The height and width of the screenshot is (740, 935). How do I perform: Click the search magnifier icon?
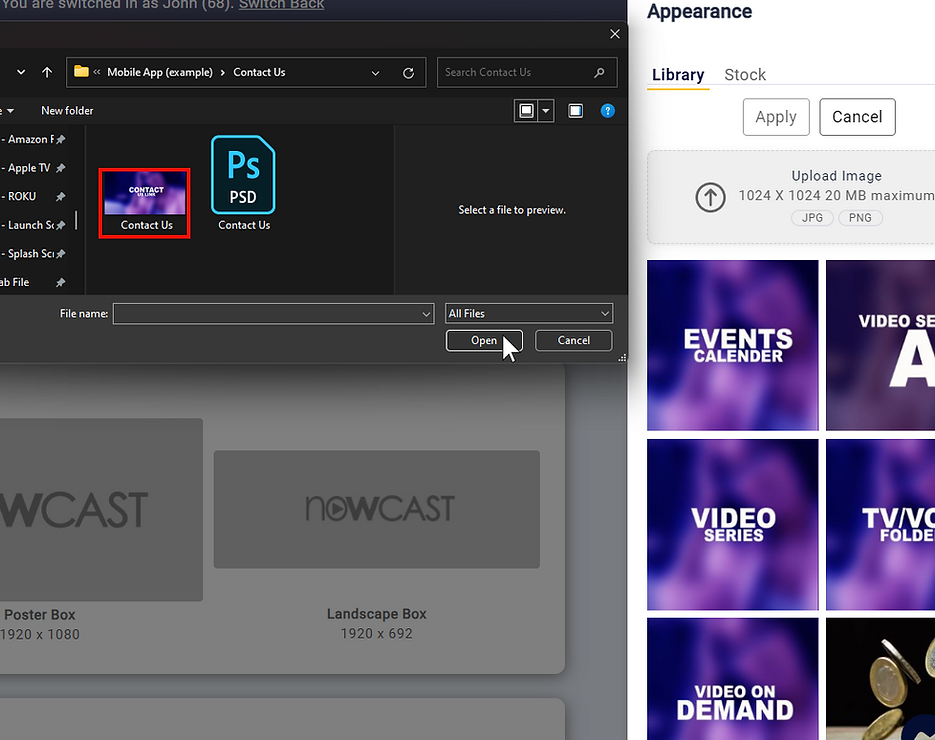coord(599,72)
